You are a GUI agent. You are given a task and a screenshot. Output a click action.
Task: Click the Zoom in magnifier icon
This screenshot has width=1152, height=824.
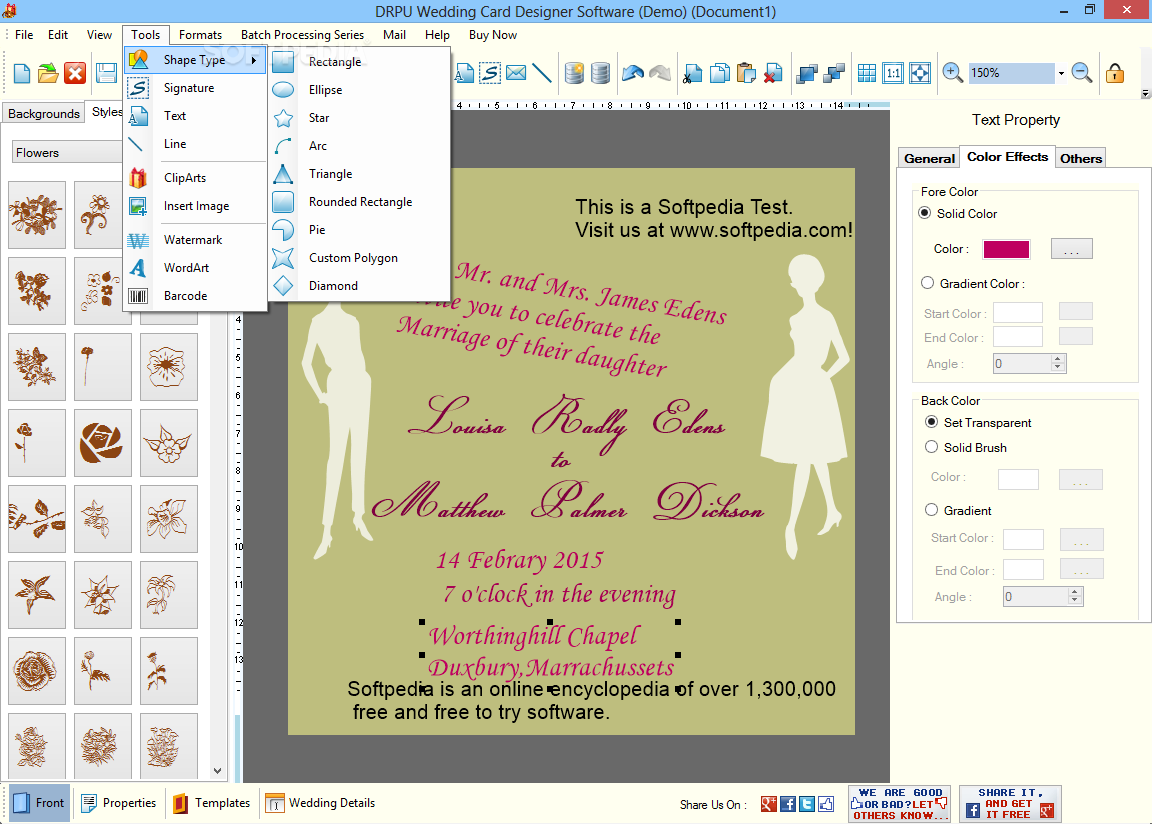click(952, 73)
